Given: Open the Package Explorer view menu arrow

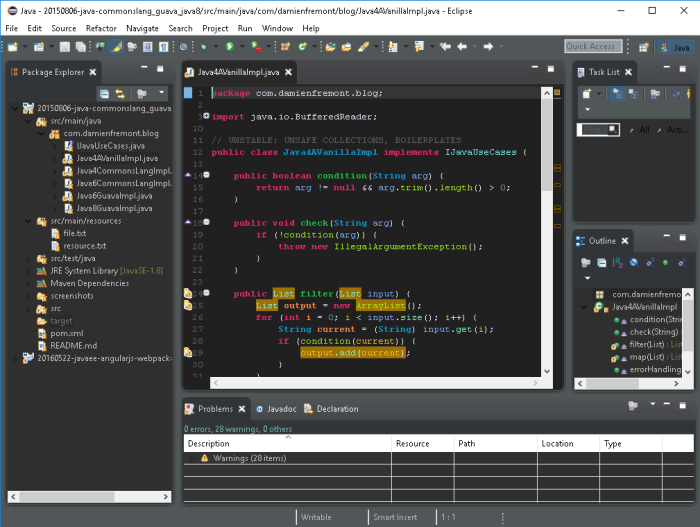Looking at the screenshot, I should pos(160,94).
